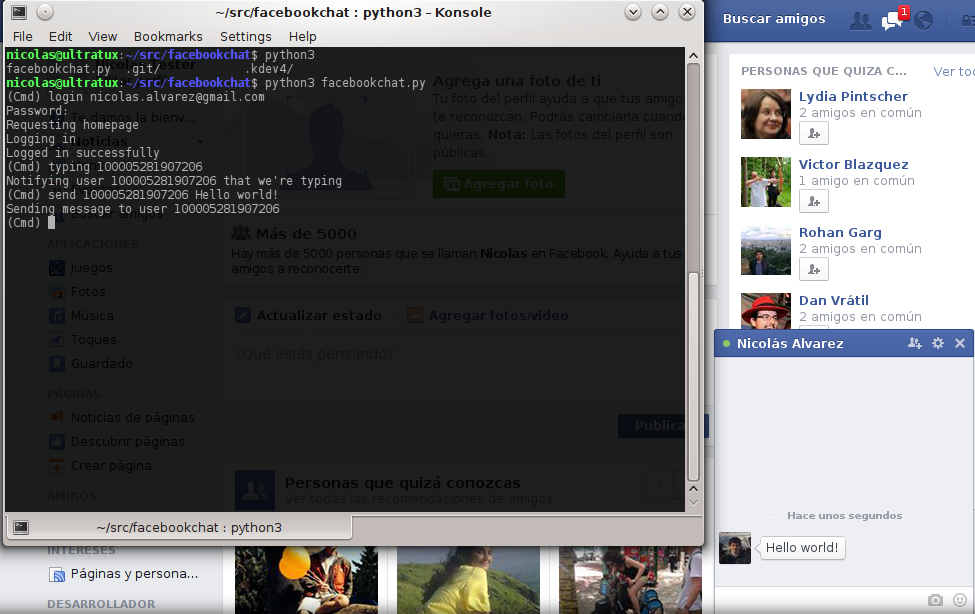Attach a photo with chat camera icon
Screen dimensions: 975x614
(x=935, y=600)
